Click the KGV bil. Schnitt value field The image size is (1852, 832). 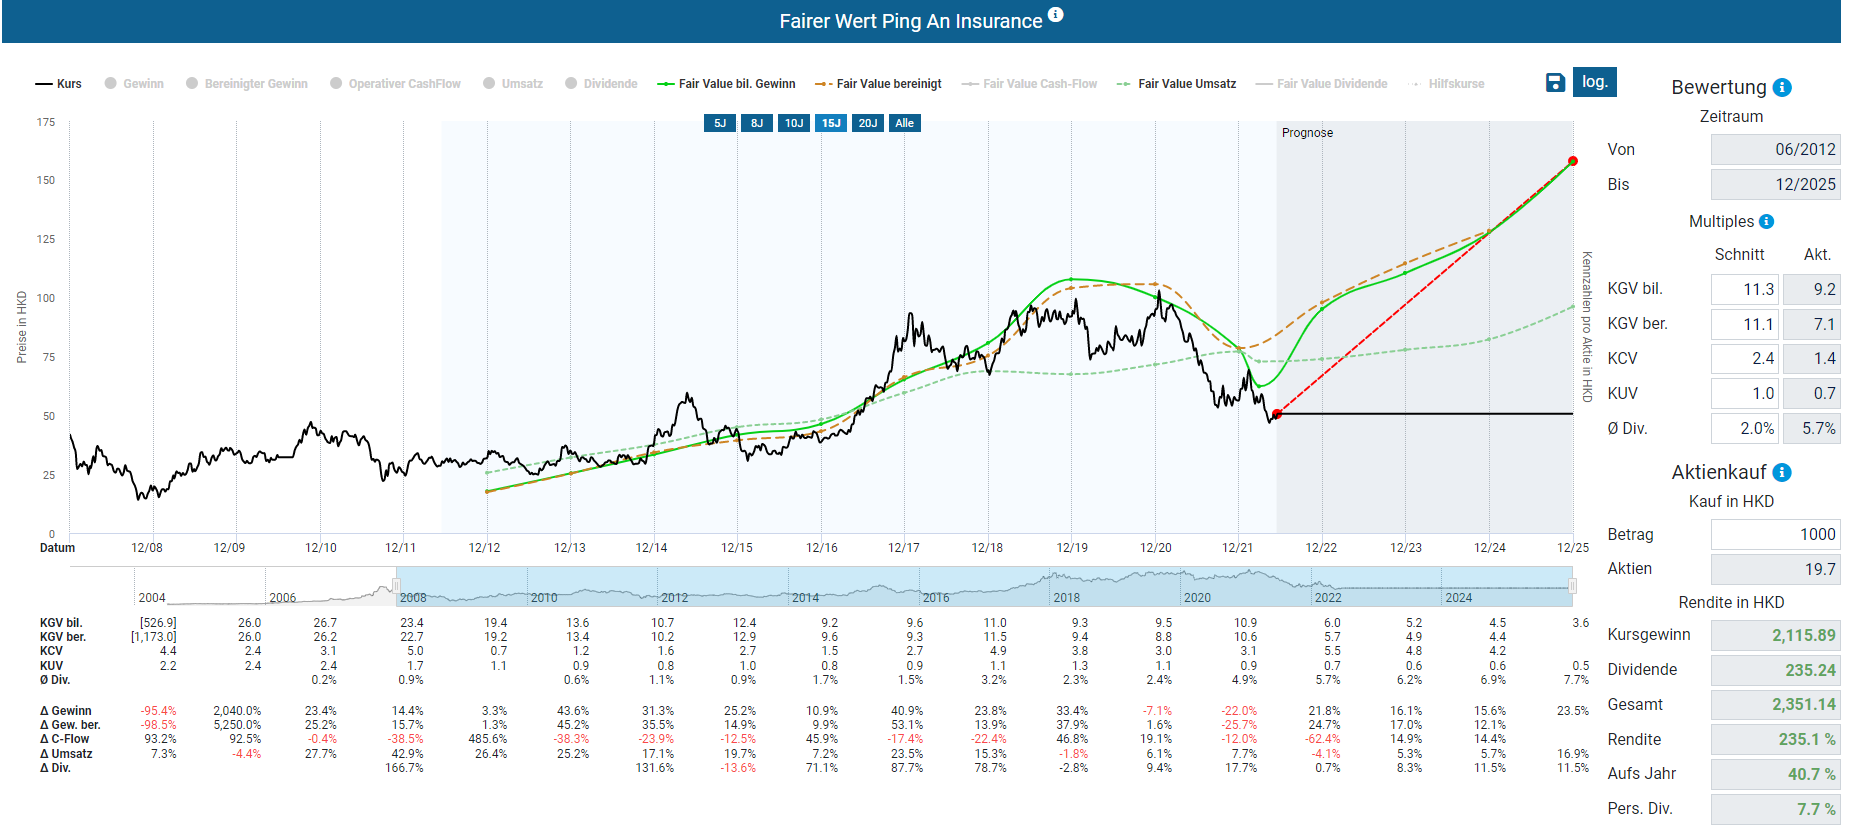(x=1744, y=290)
